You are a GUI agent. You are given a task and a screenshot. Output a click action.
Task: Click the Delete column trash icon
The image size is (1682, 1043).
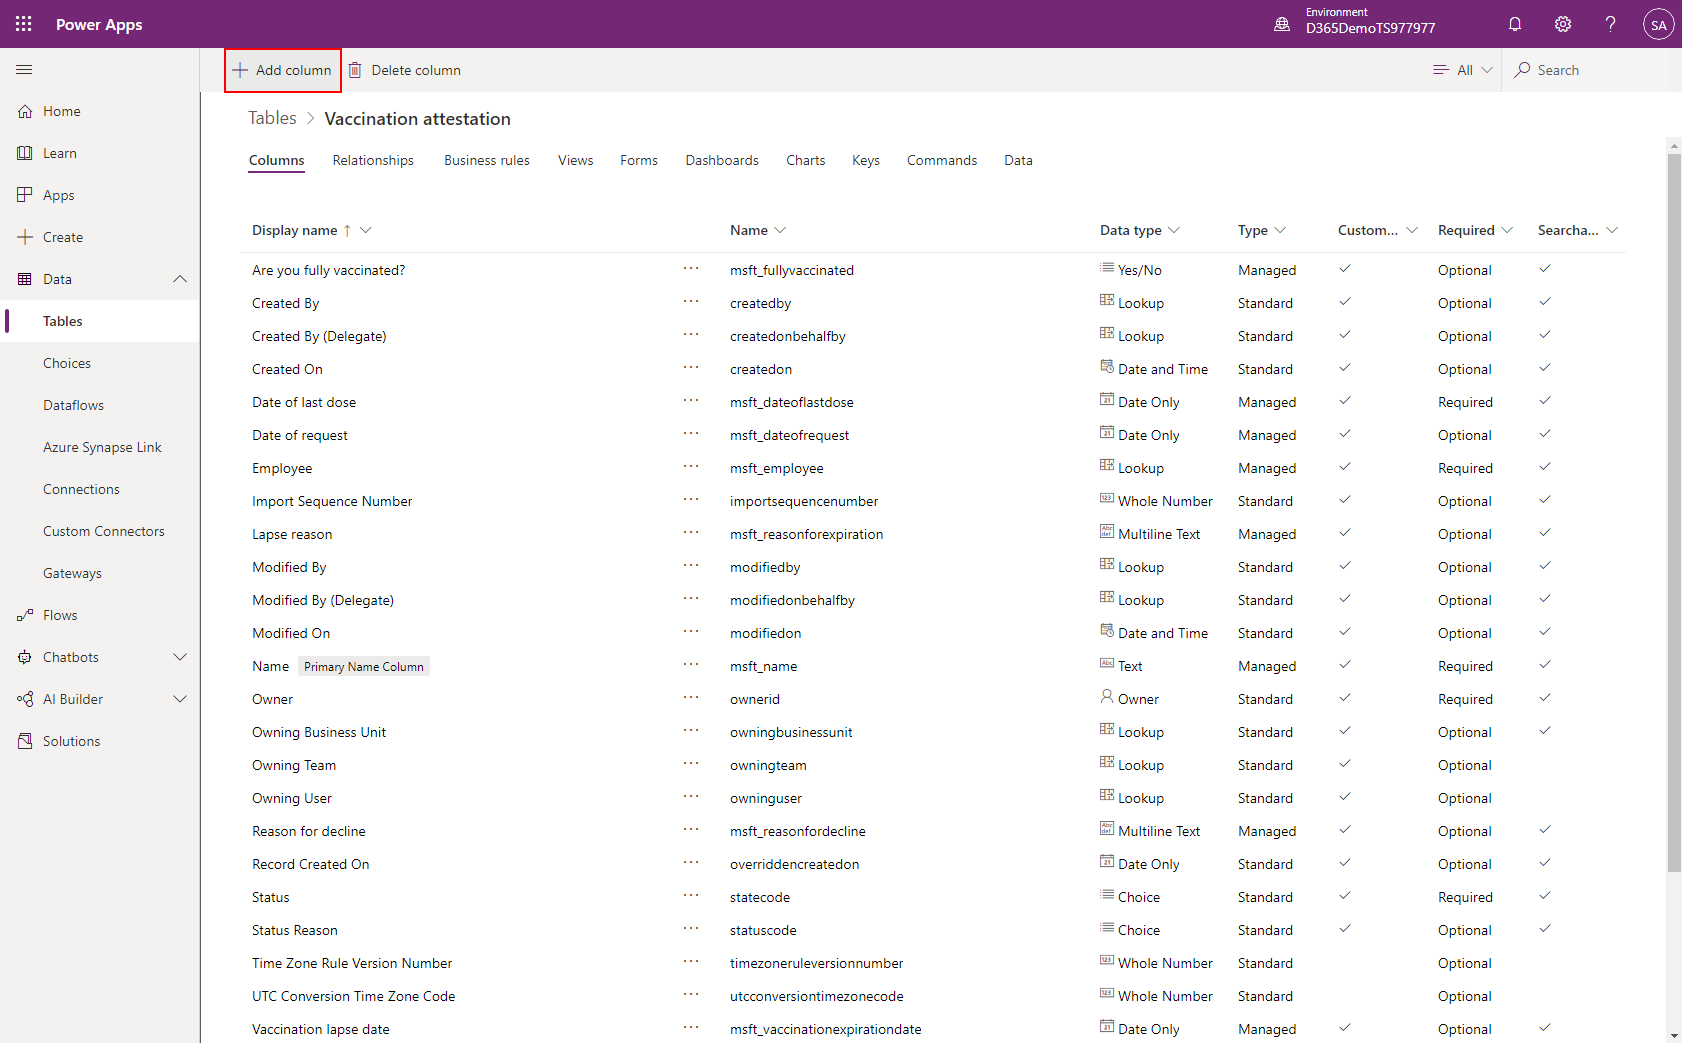click(x=355, y=70)
